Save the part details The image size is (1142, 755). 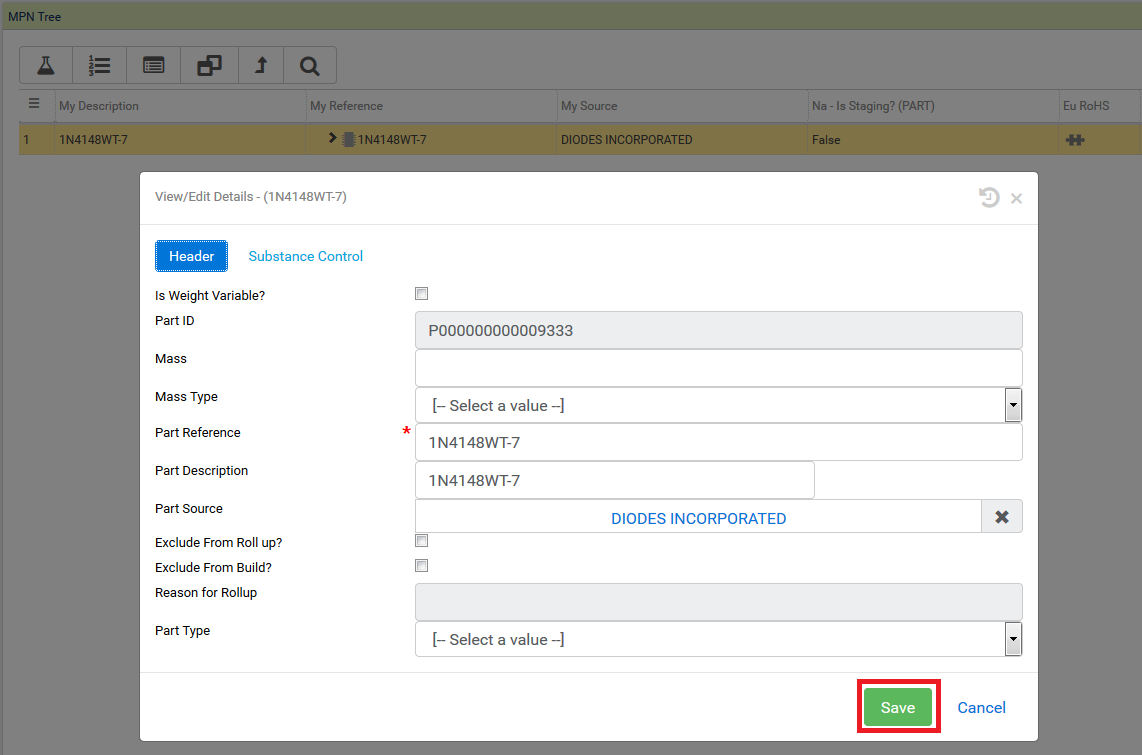click(898, 707)
